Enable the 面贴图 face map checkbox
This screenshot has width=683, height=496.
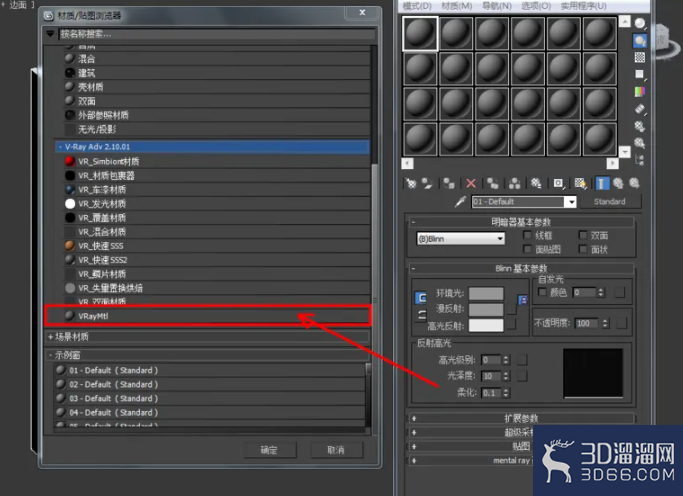pyautogui.click(x=527, y=250)
